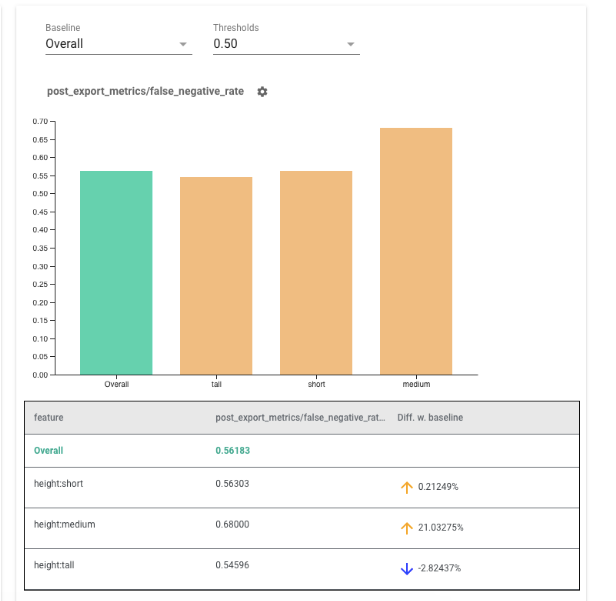Click the Diff. w. baseline column header
Viewport: 616px width, 601px height.
click(430, 418)
